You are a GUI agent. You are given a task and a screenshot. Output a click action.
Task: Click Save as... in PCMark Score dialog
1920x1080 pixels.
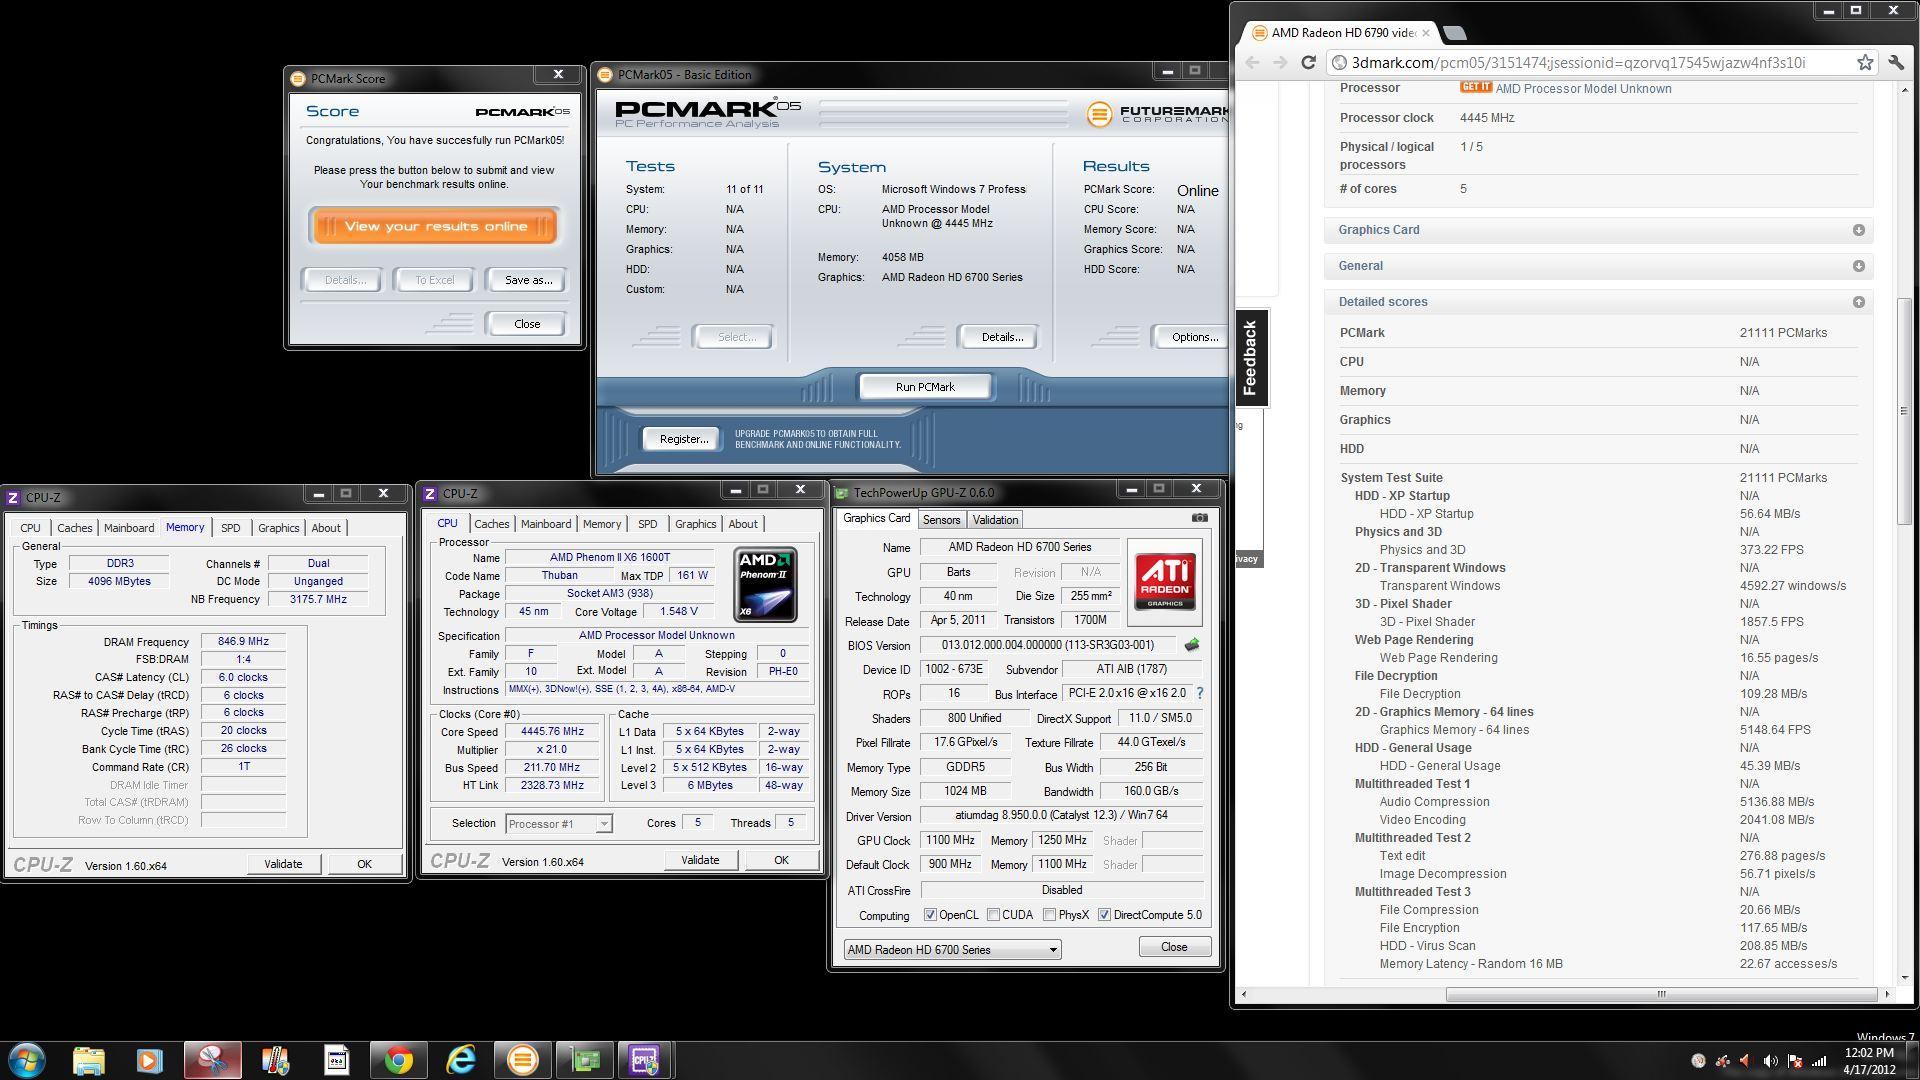[x=528, y=280]
